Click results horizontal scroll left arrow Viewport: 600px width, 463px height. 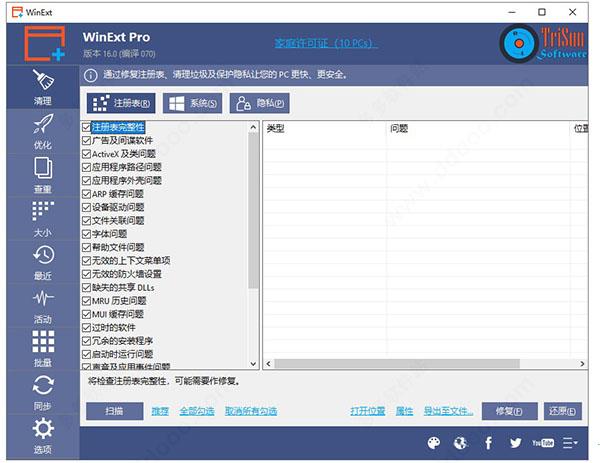[x=268, y=364]
